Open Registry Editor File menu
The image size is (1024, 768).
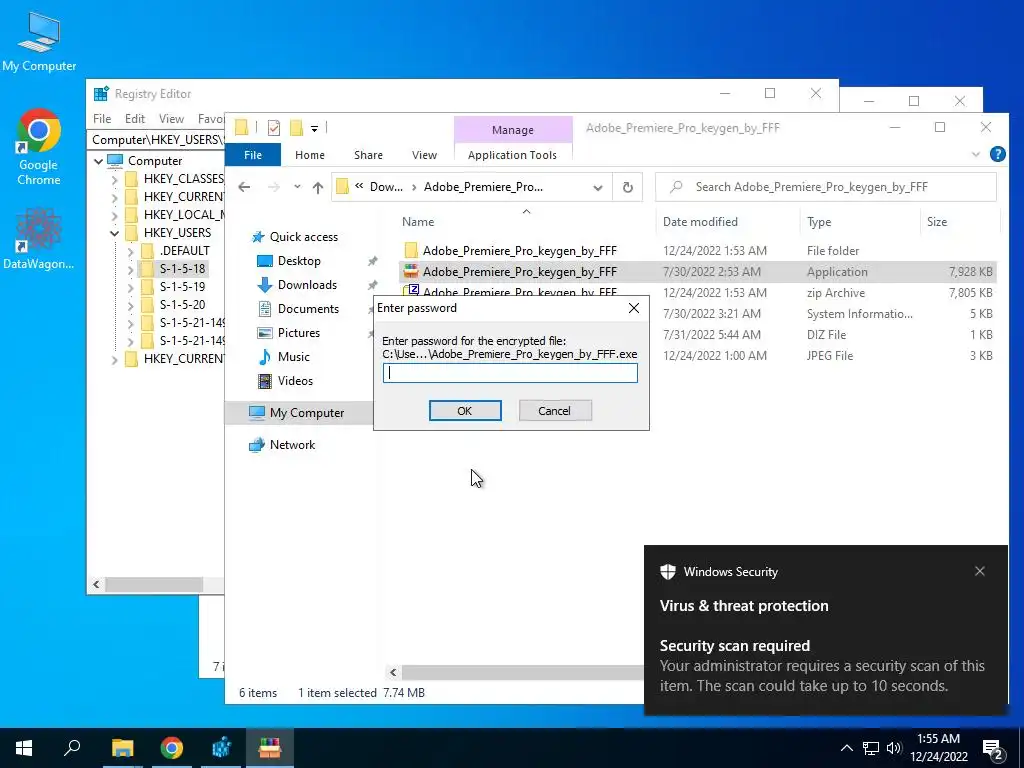102,119
